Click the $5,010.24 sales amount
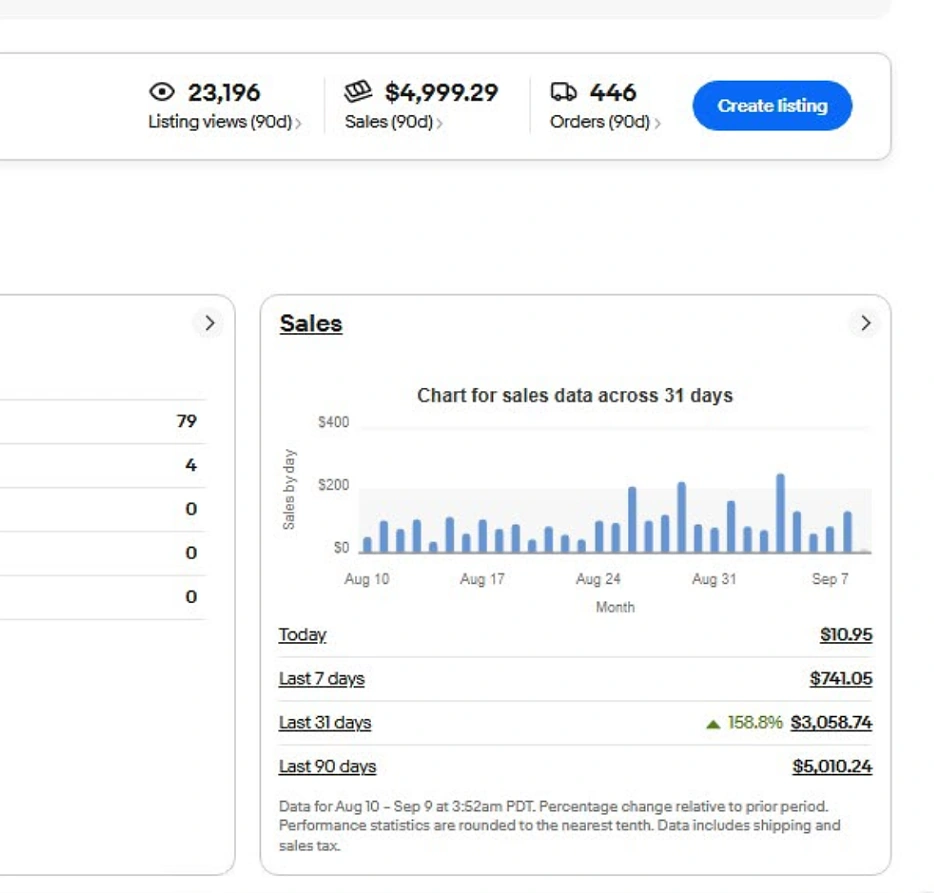Image resolution: width=934 pixels, height=893 pixels. 832,767
